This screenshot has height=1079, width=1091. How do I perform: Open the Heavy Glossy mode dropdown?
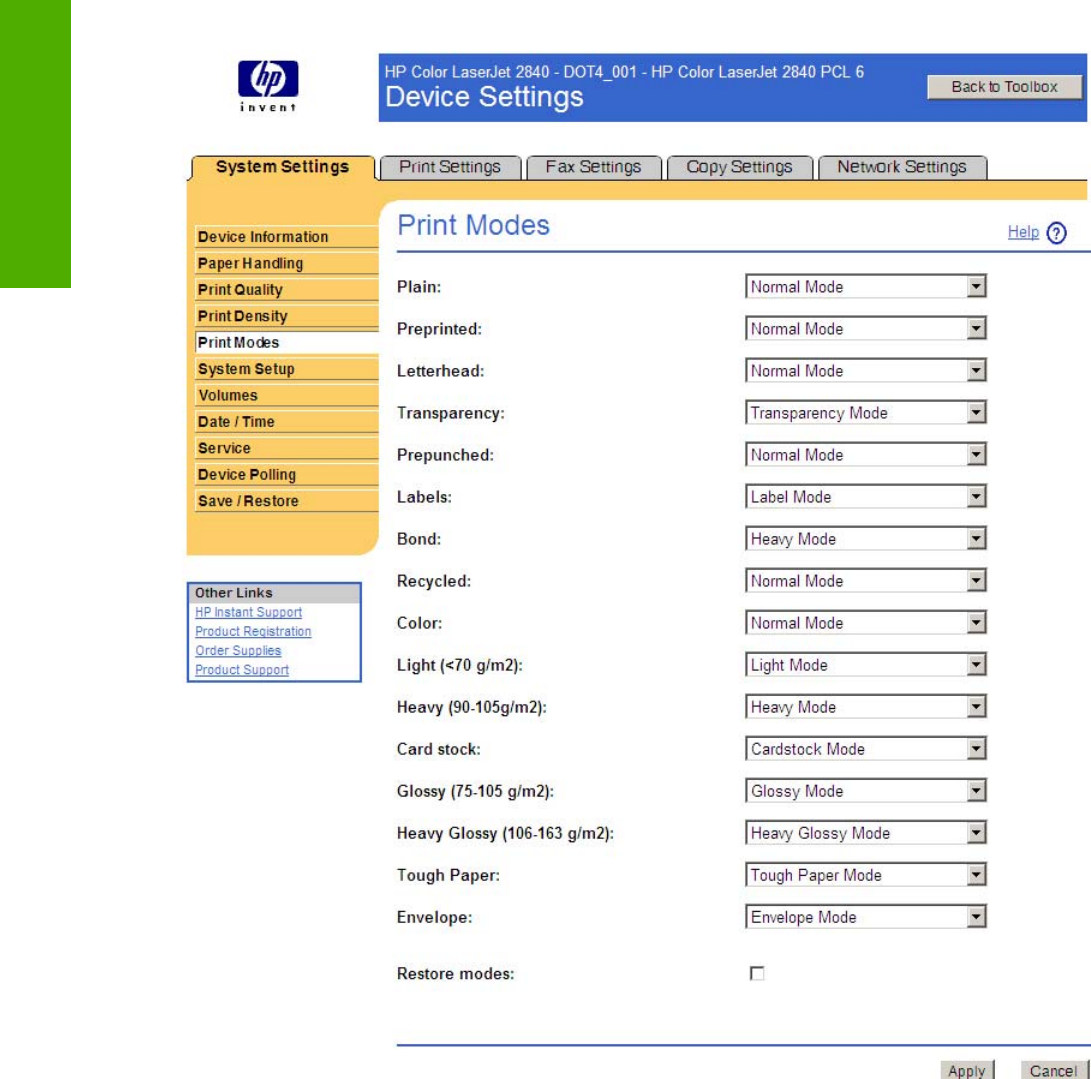[x=866, y=833]
